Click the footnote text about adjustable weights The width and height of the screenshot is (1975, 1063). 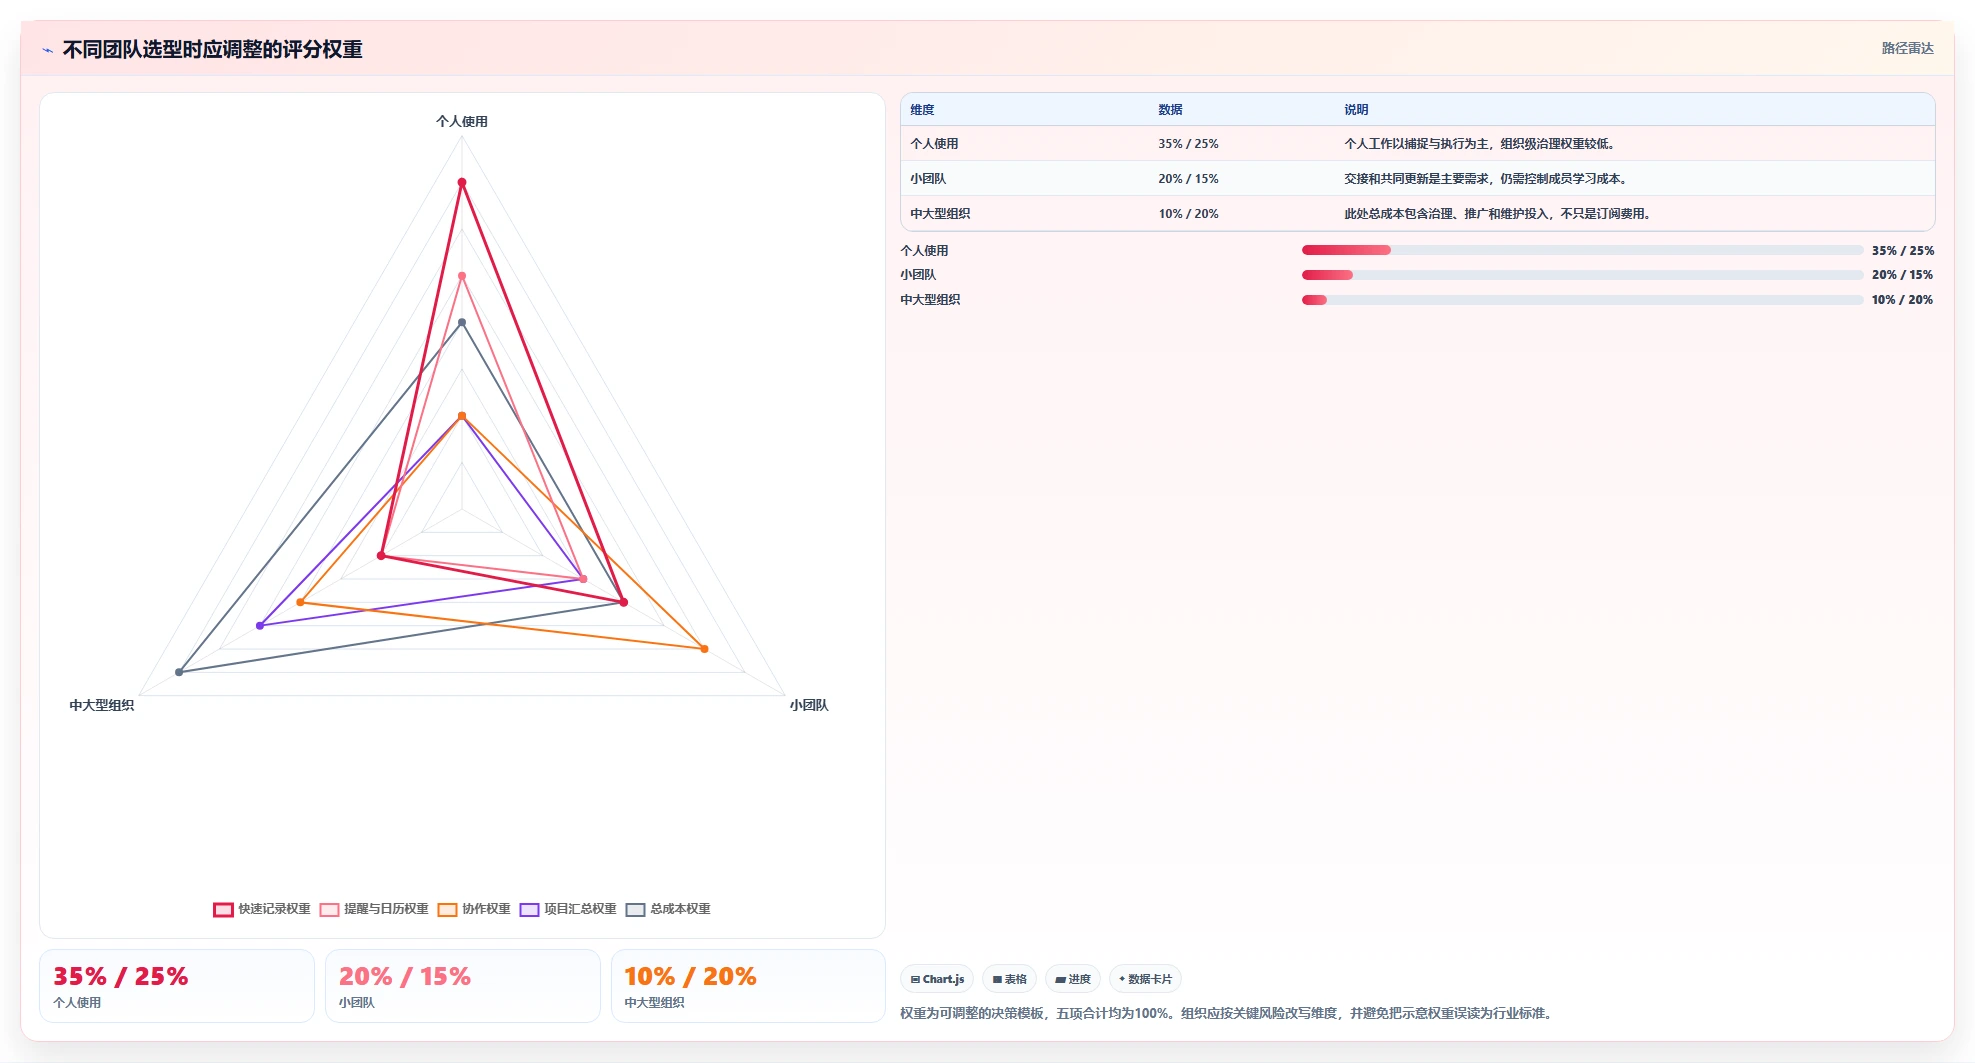1228,1013
